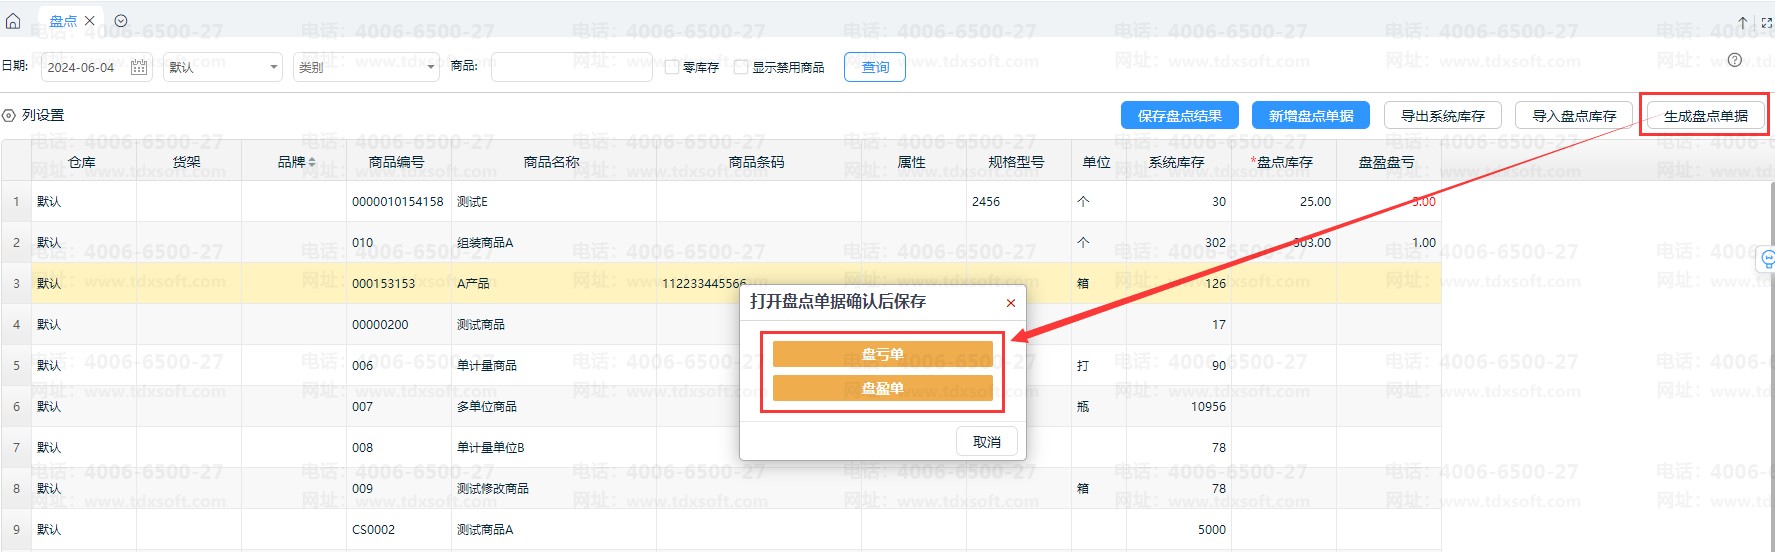Enable the 零库存 checkbox
This screenshot has height=552, width=1775.
(672, 67)
